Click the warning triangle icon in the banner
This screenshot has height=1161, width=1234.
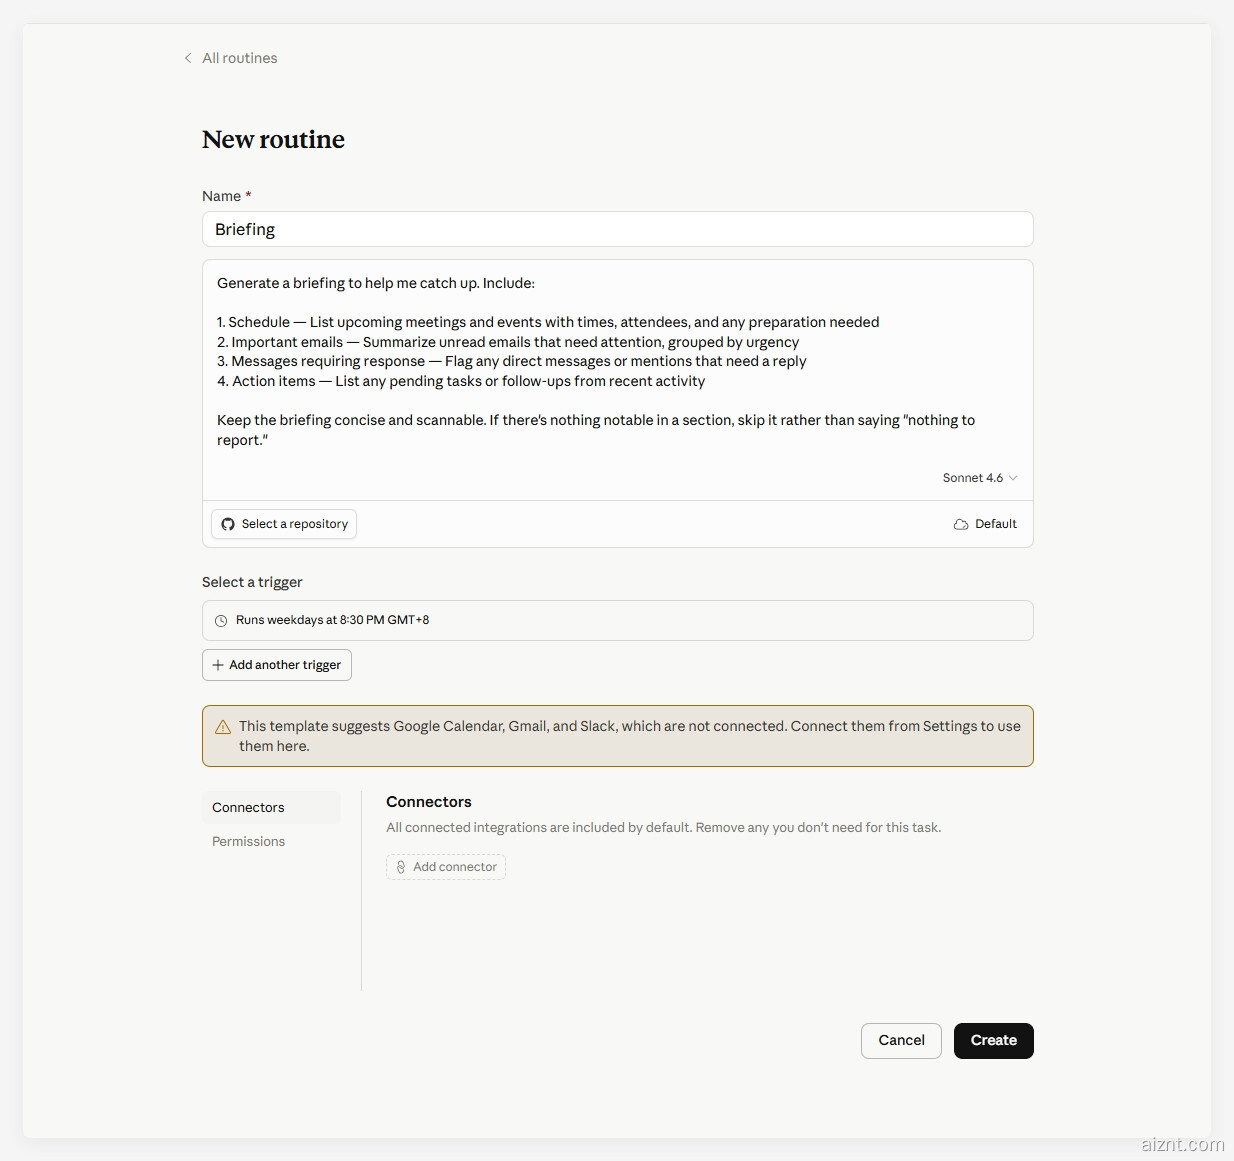coord(223,727)
